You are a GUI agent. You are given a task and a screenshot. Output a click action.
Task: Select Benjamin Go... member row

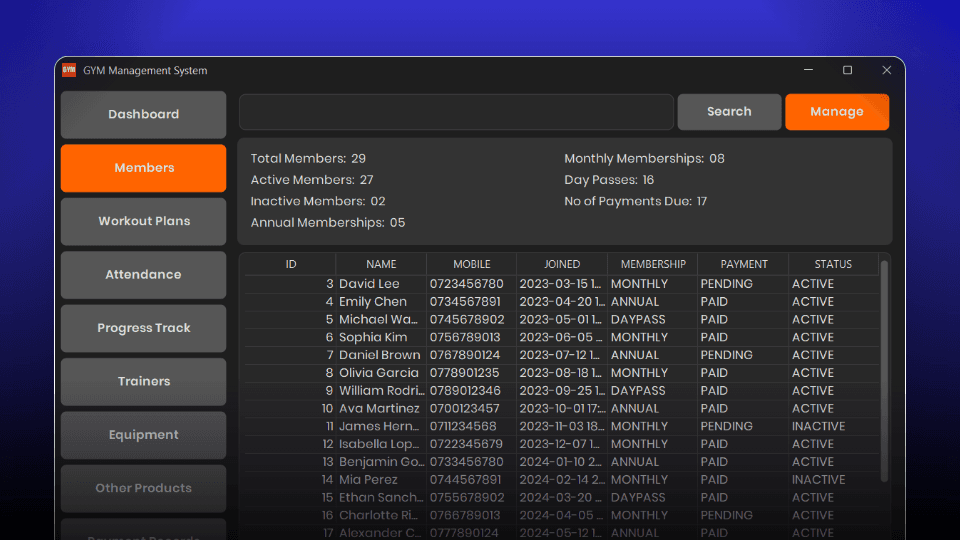[561, 462]
